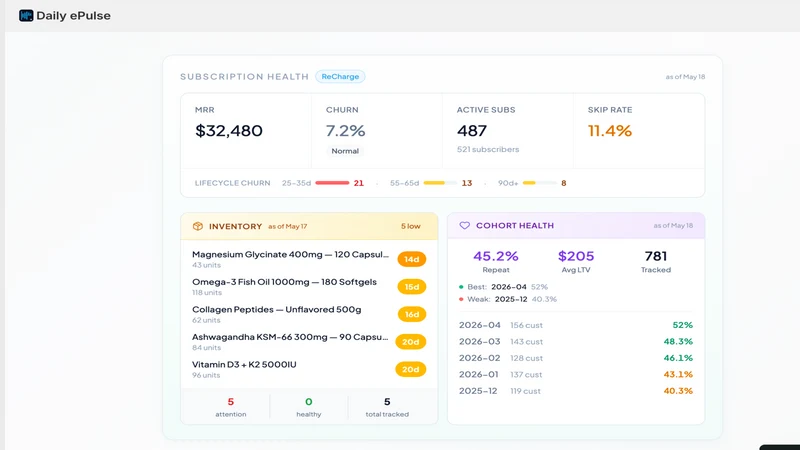This screenshot has width=800, height=450.
Task: Click the Subscription Health heading
Action: pyautogui.click(x=244, y=77)
